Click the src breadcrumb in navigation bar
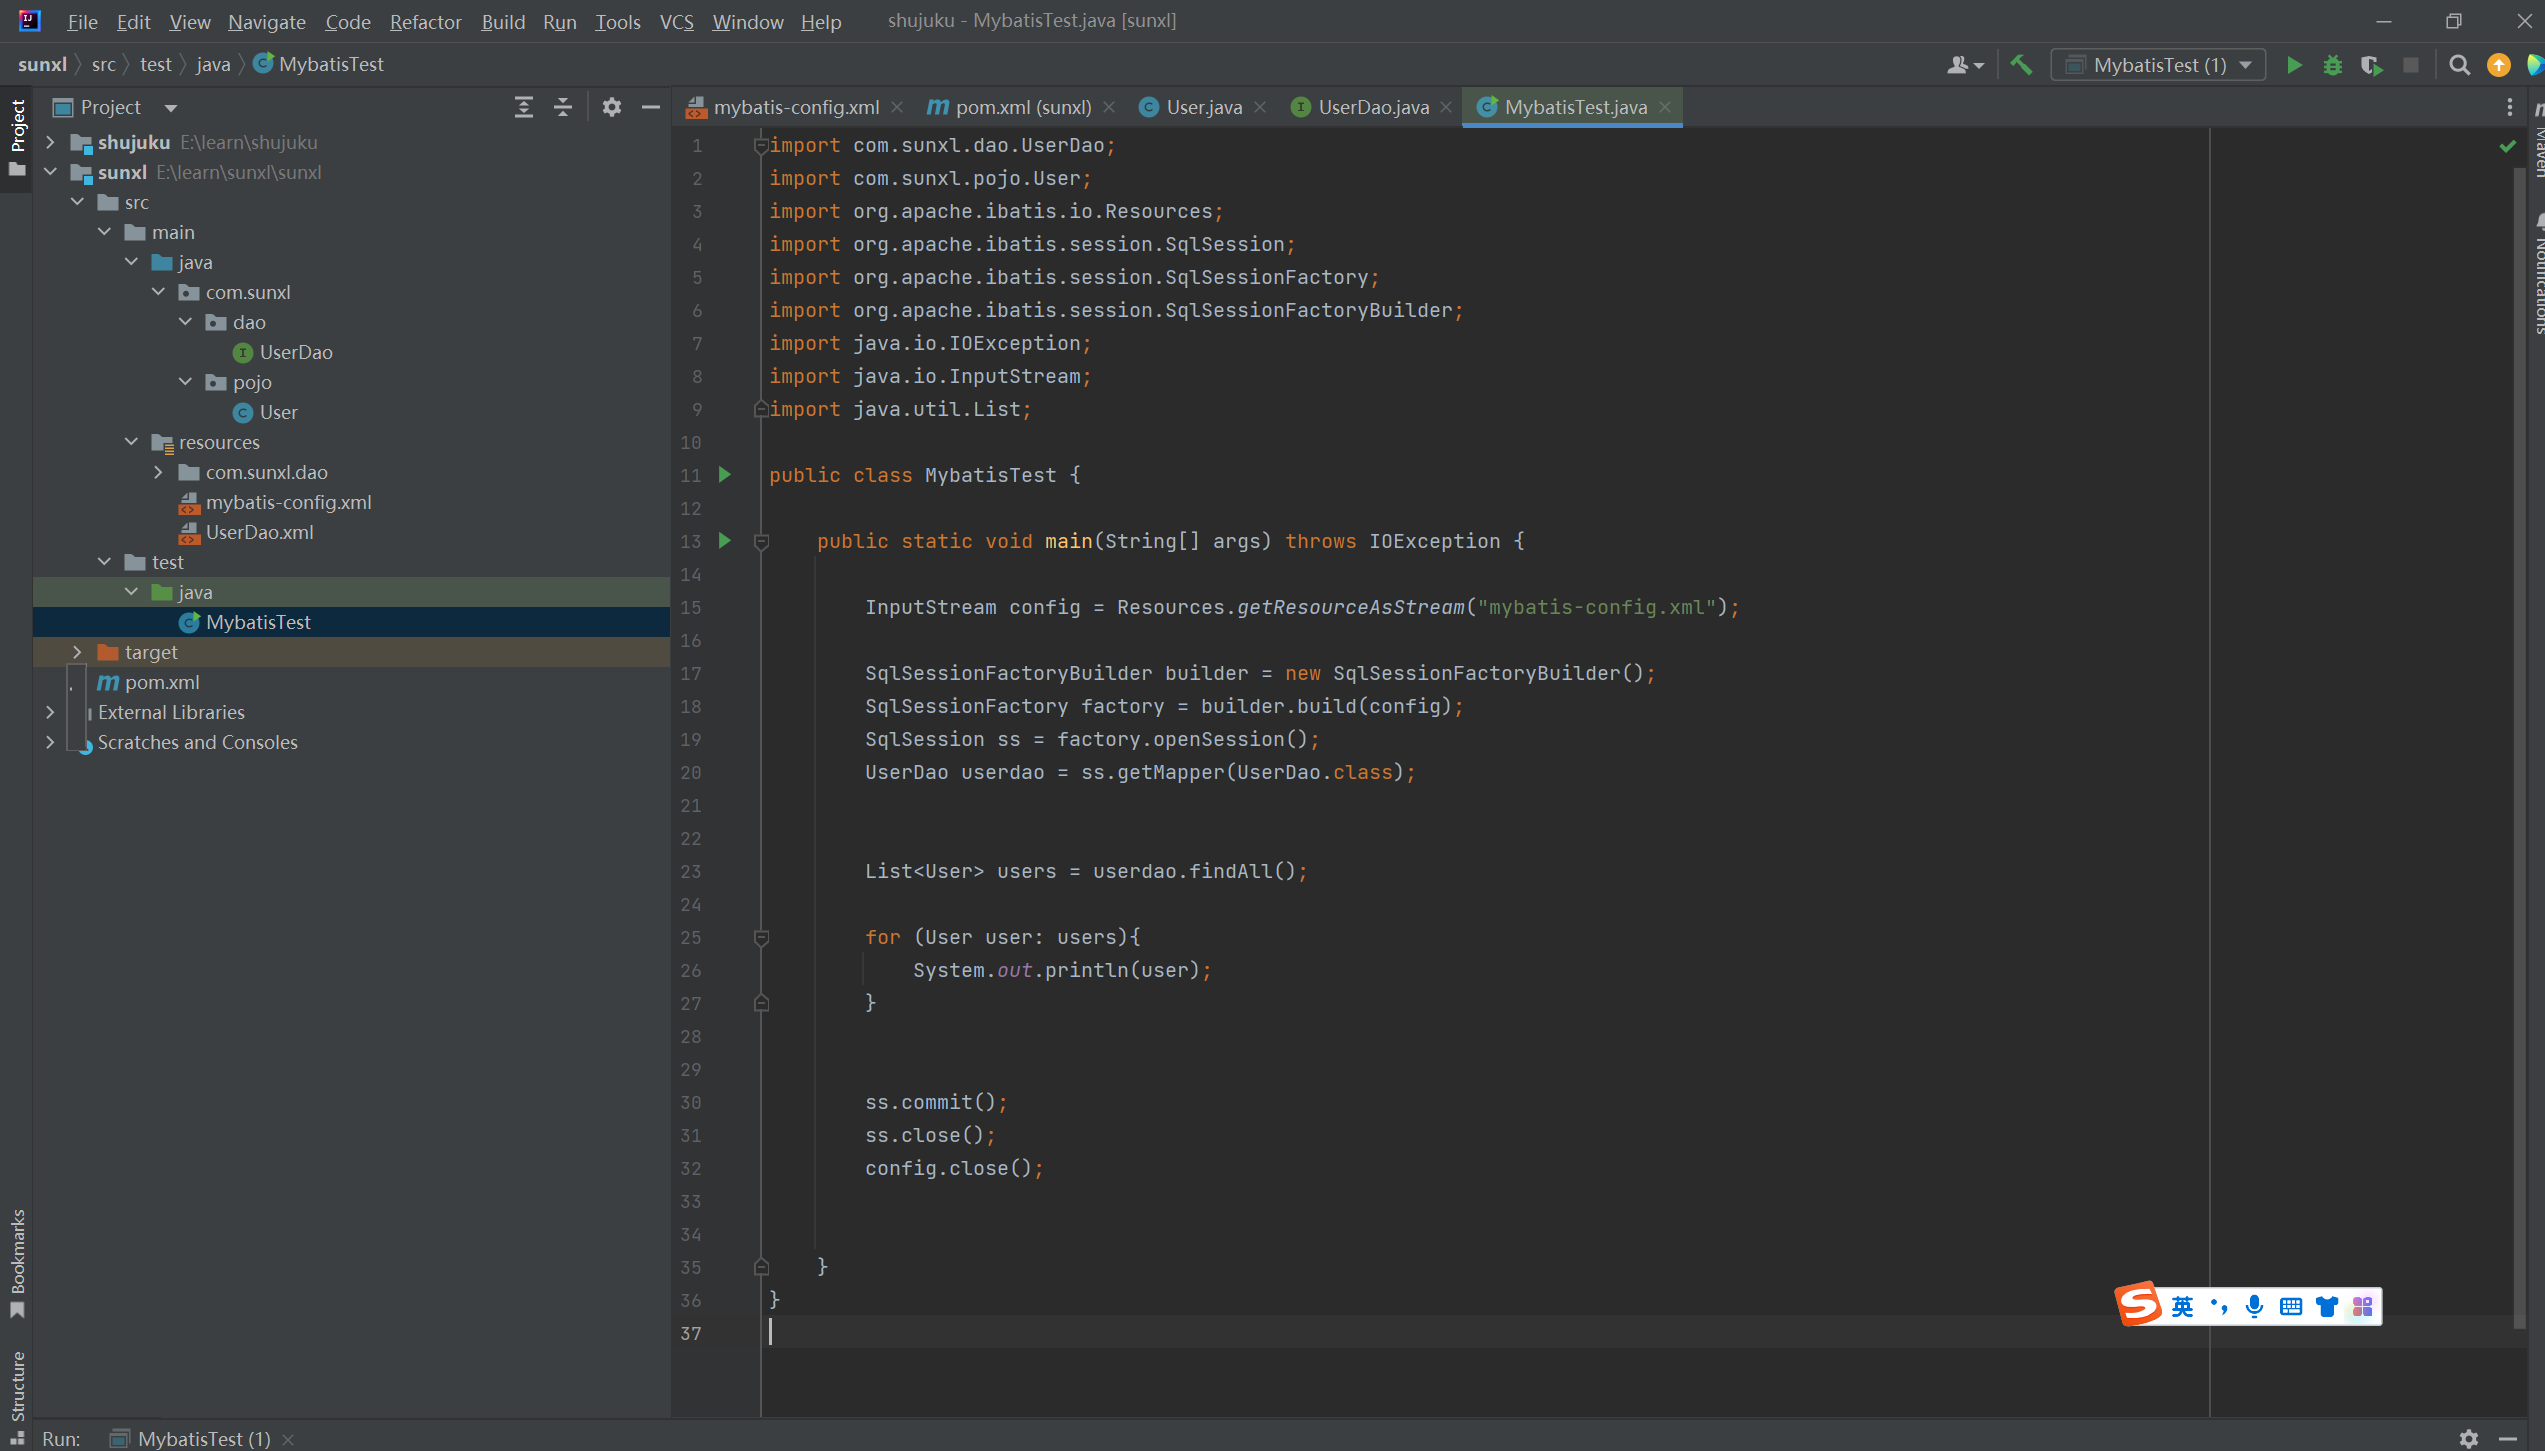2545x1451 pixels. (x=103, y=64)
